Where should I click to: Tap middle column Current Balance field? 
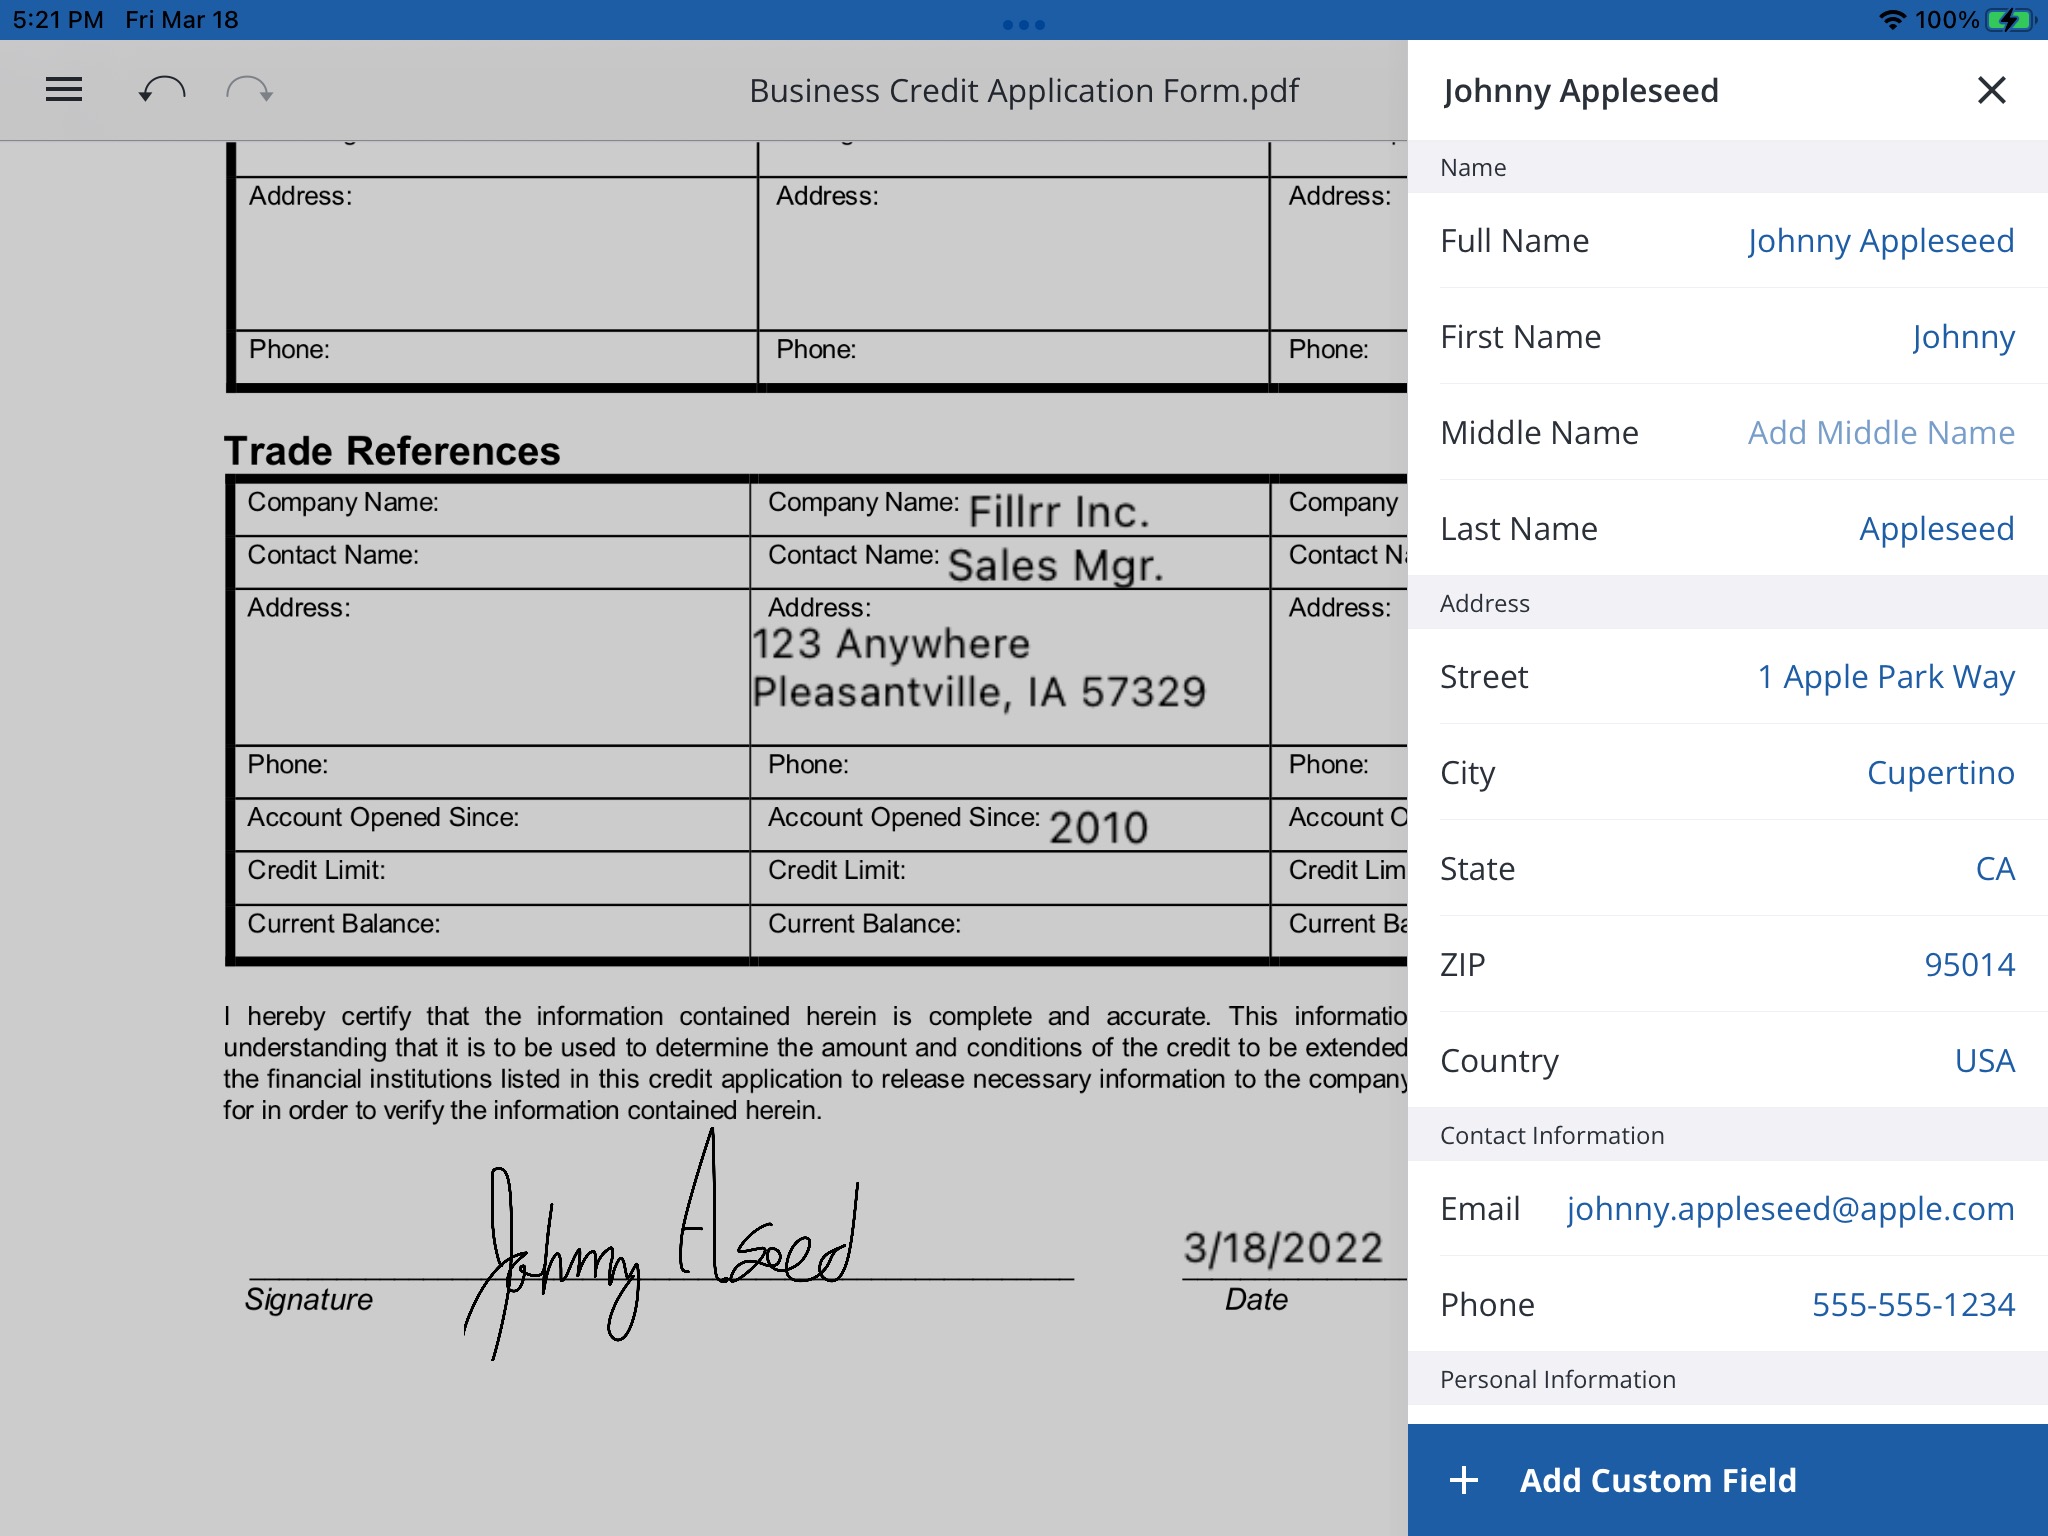coord(1009,931)
